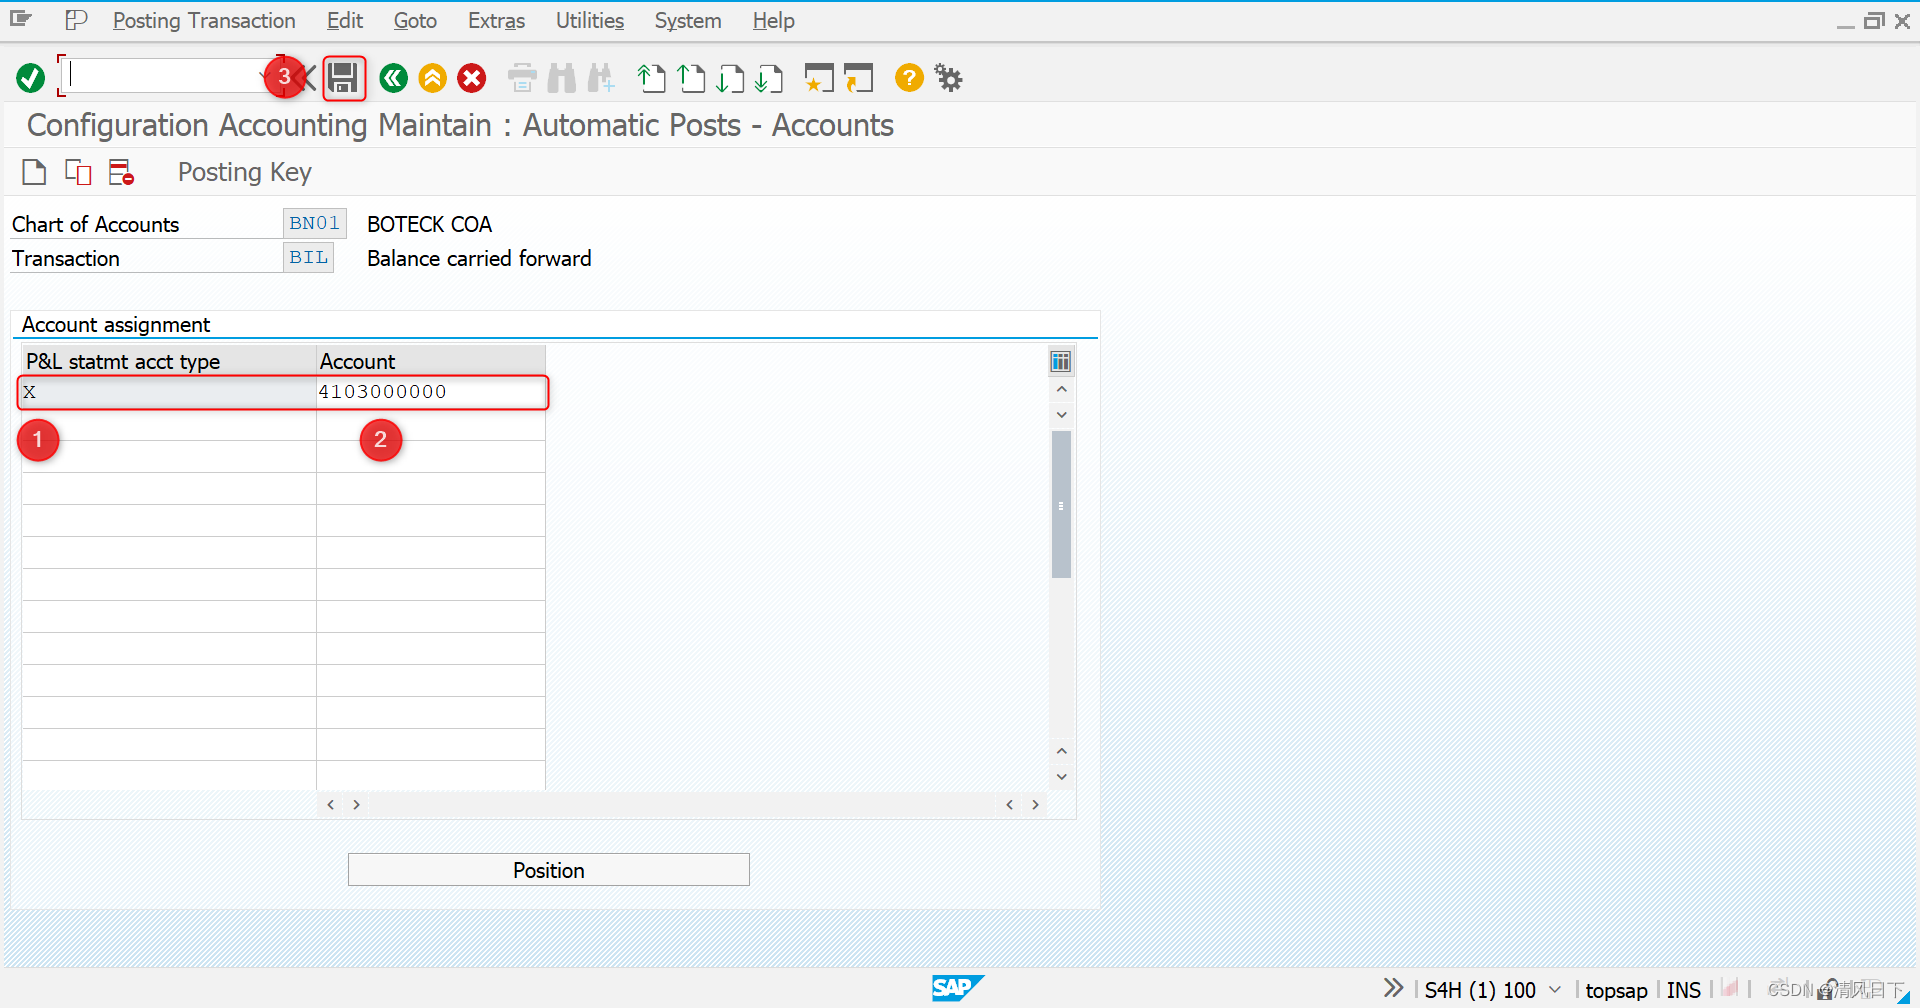Click the Position button
Screen dimensions: 1920x1008
(x=549, y=870)
